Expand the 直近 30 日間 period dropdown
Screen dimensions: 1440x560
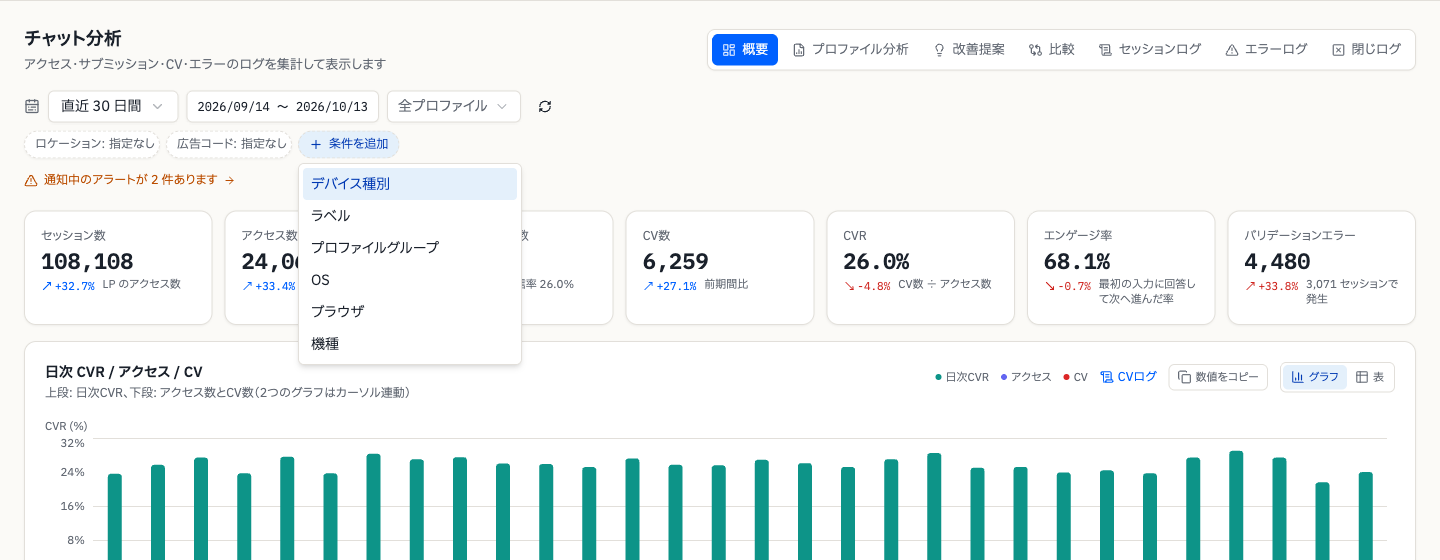[113, 106]
